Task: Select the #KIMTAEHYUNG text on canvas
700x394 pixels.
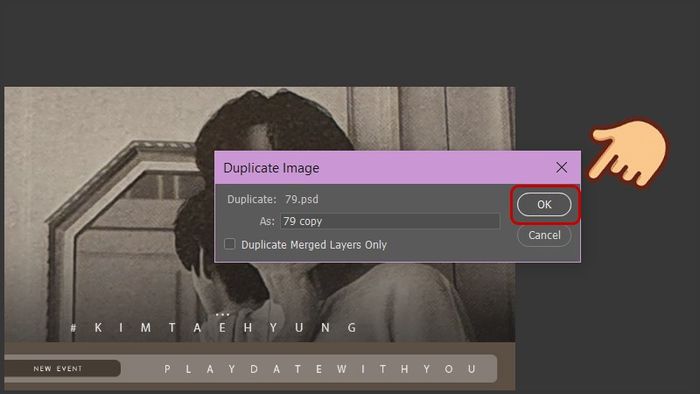Action: (x=213, y=328)
